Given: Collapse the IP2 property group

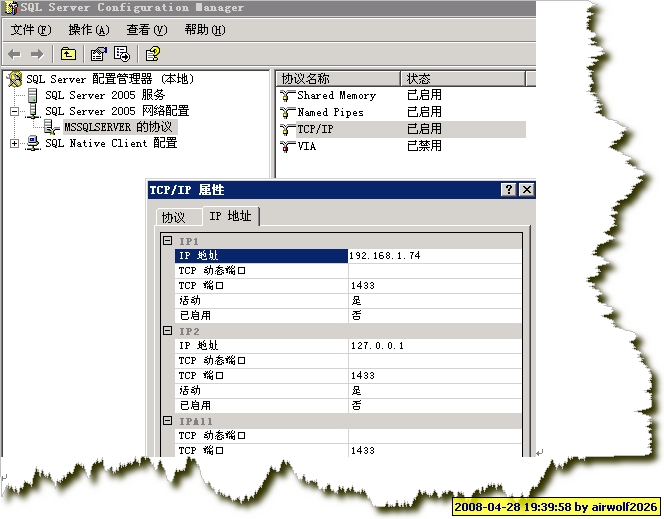Looking at the screenshot, I should [x=168, y=331].
